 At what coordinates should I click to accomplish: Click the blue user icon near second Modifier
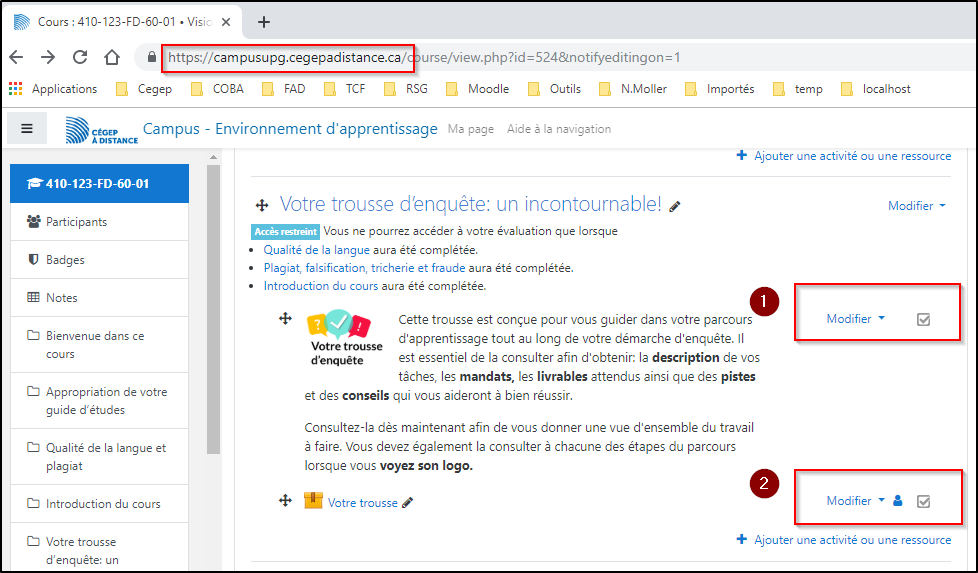897,501
